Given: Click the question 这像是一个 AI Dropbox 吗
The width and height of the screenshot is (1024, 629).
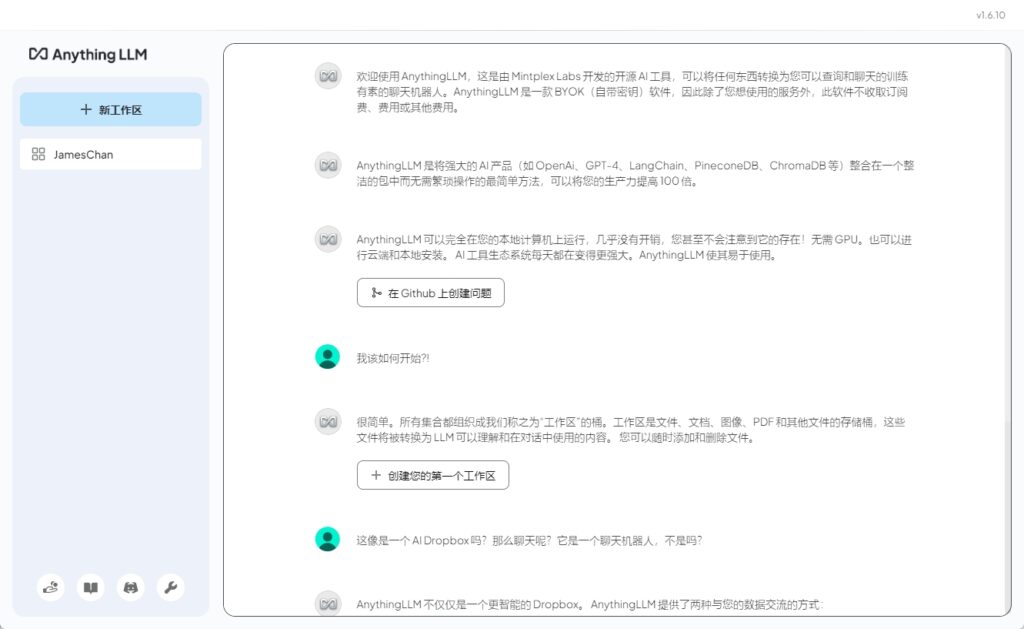Looking at the screenshot, I should click(529, 540).
